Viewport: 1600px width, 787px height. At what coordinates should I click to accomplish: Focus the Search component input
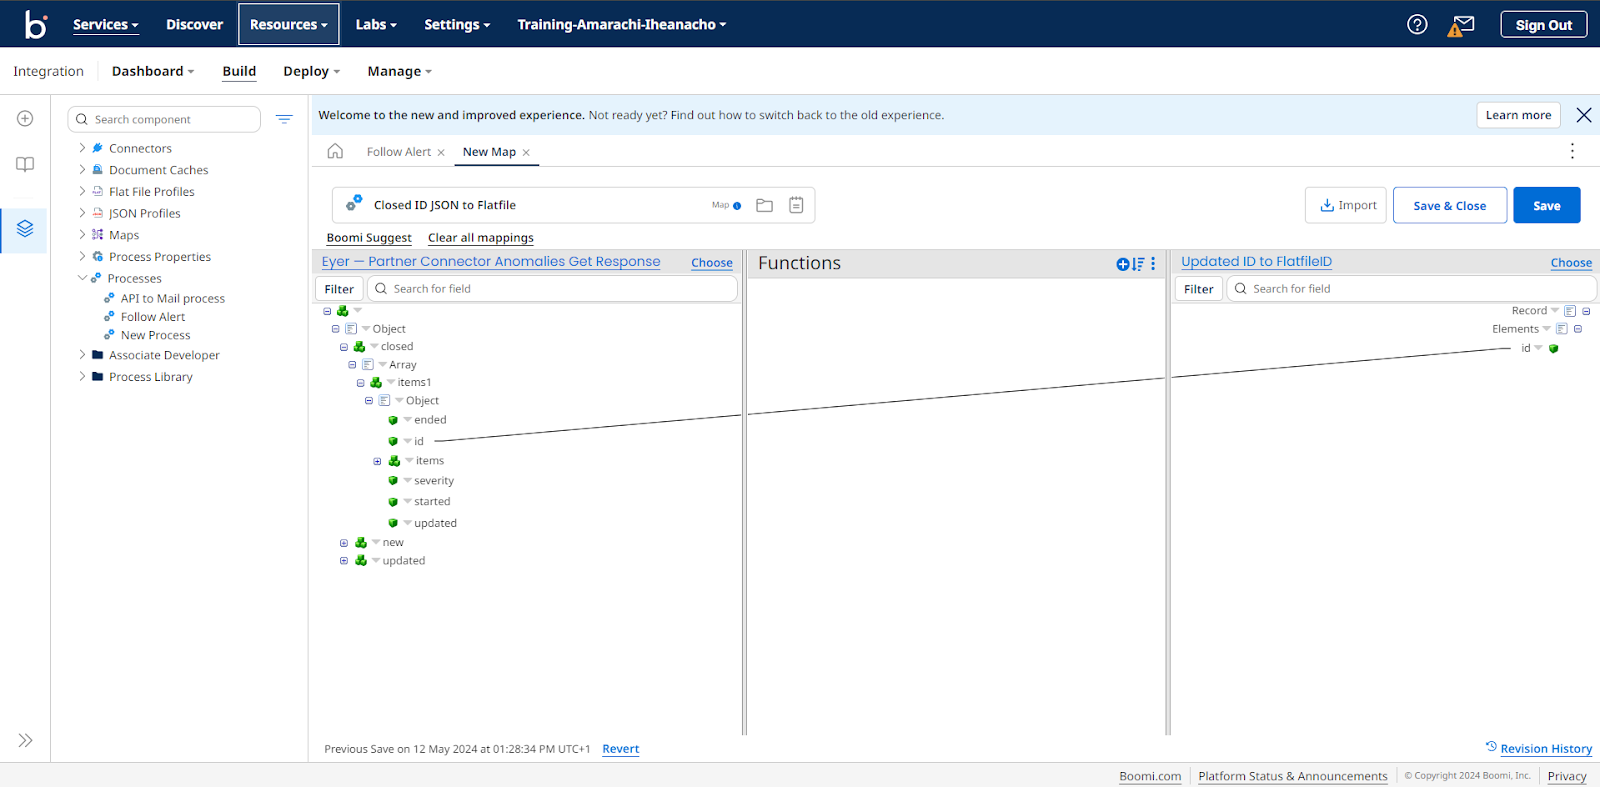click(164, 119)
